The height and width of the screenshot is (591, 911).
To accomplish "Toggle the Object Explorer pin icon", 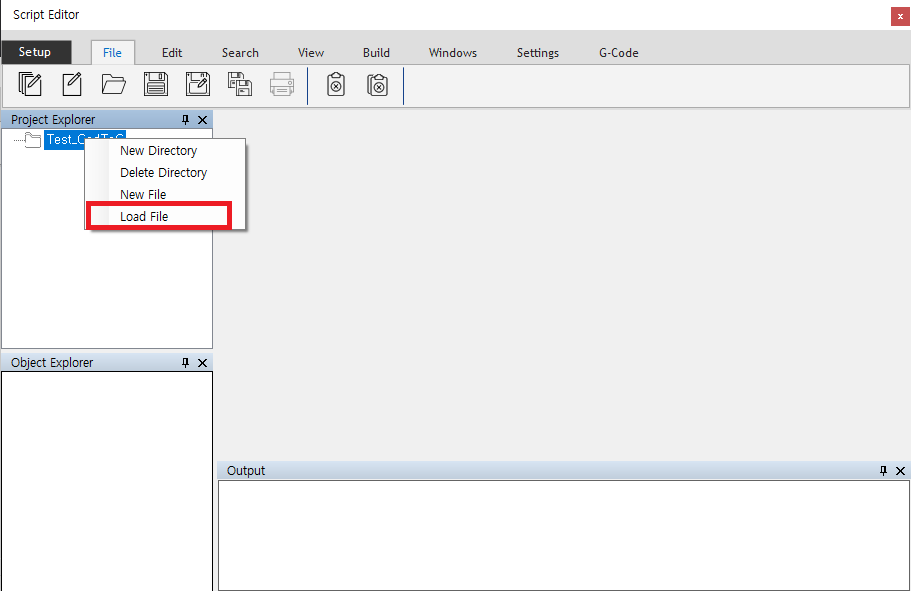I will tap(185, 363).
